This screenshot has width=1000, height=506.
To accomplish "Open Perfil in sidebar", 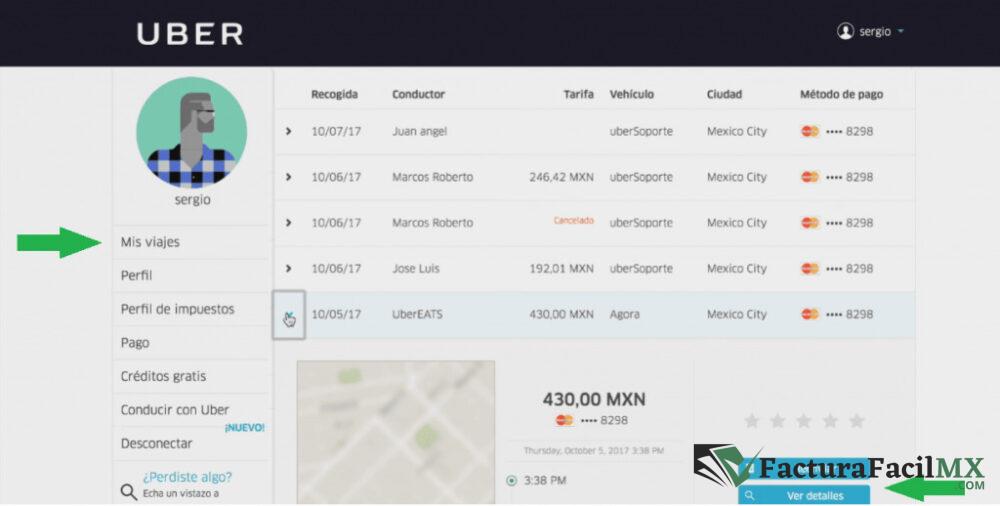I will 136,276.
